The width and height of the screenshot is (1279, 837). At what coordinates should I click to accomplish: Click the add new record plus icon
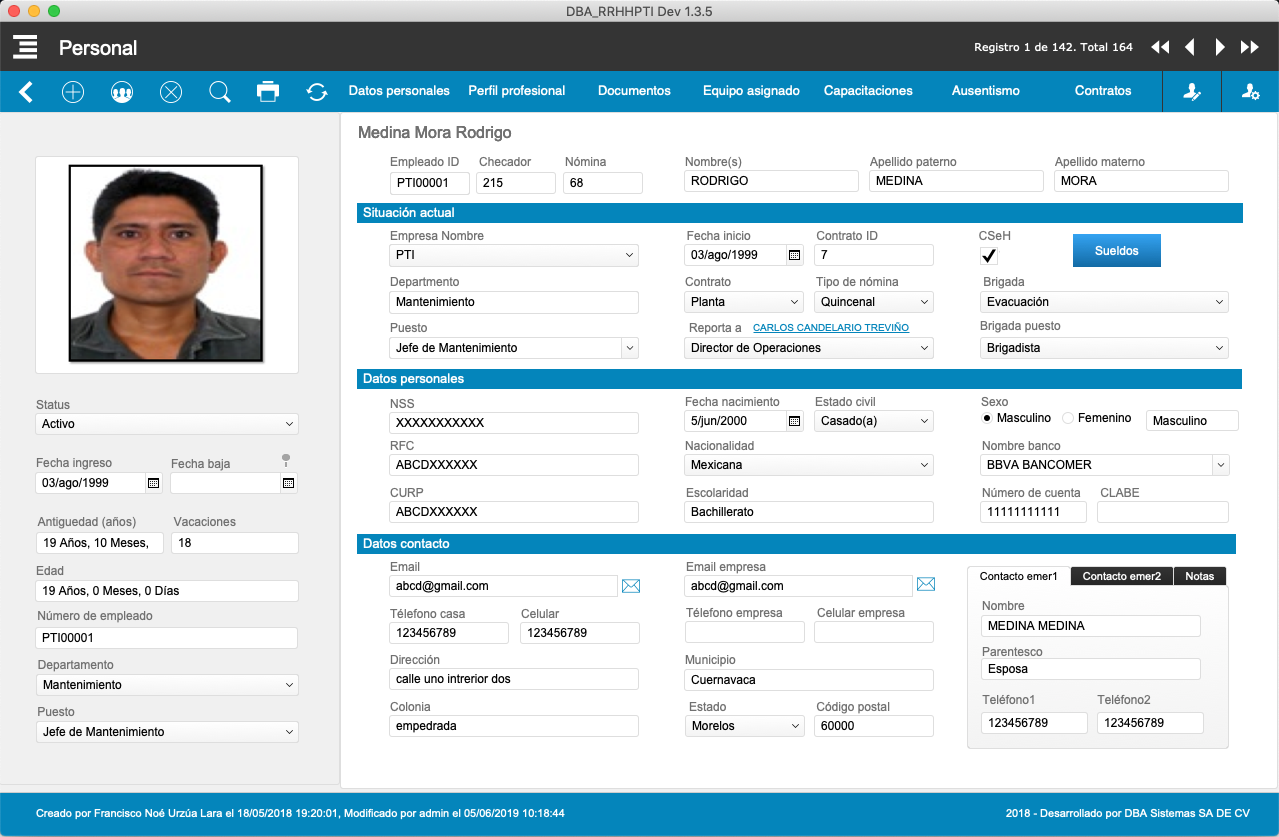[73, 92]
